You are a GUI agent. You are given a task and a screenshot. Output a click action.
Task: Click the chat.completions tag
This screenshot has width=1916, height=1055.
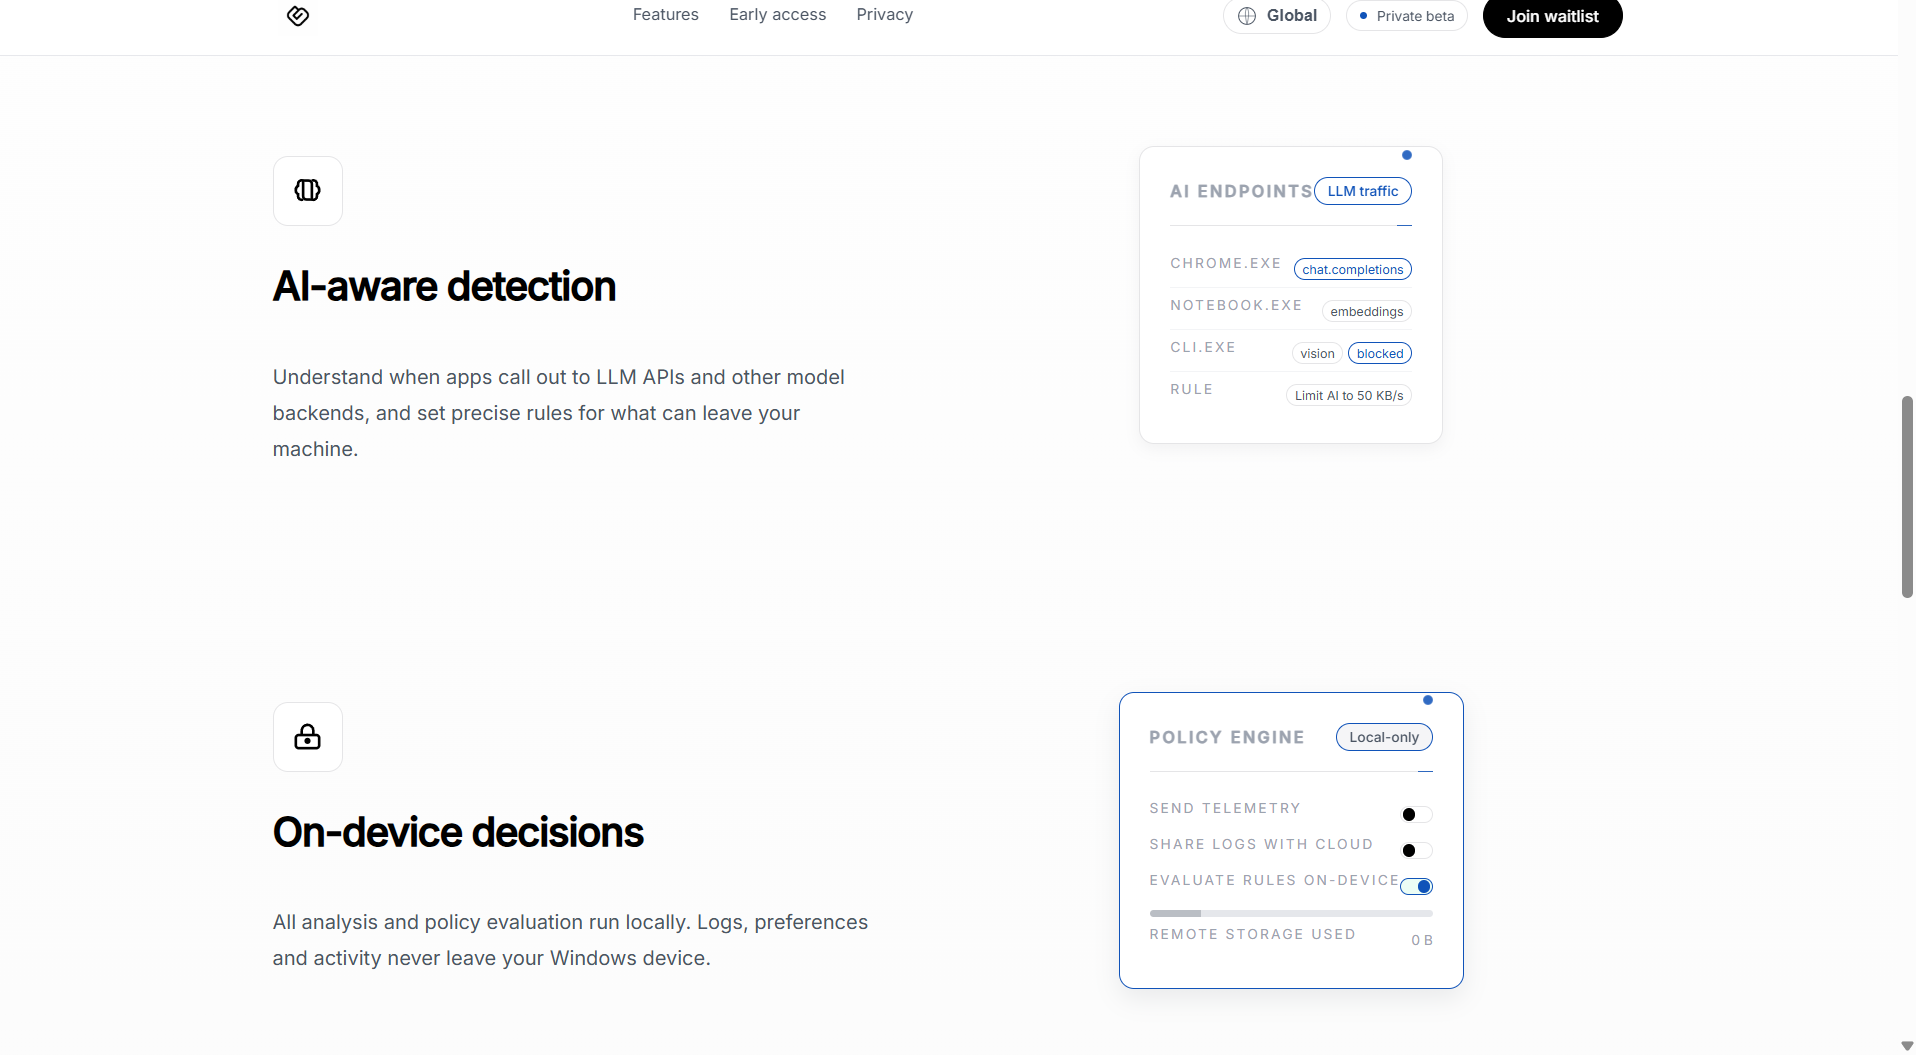(x=1352, y=270)
